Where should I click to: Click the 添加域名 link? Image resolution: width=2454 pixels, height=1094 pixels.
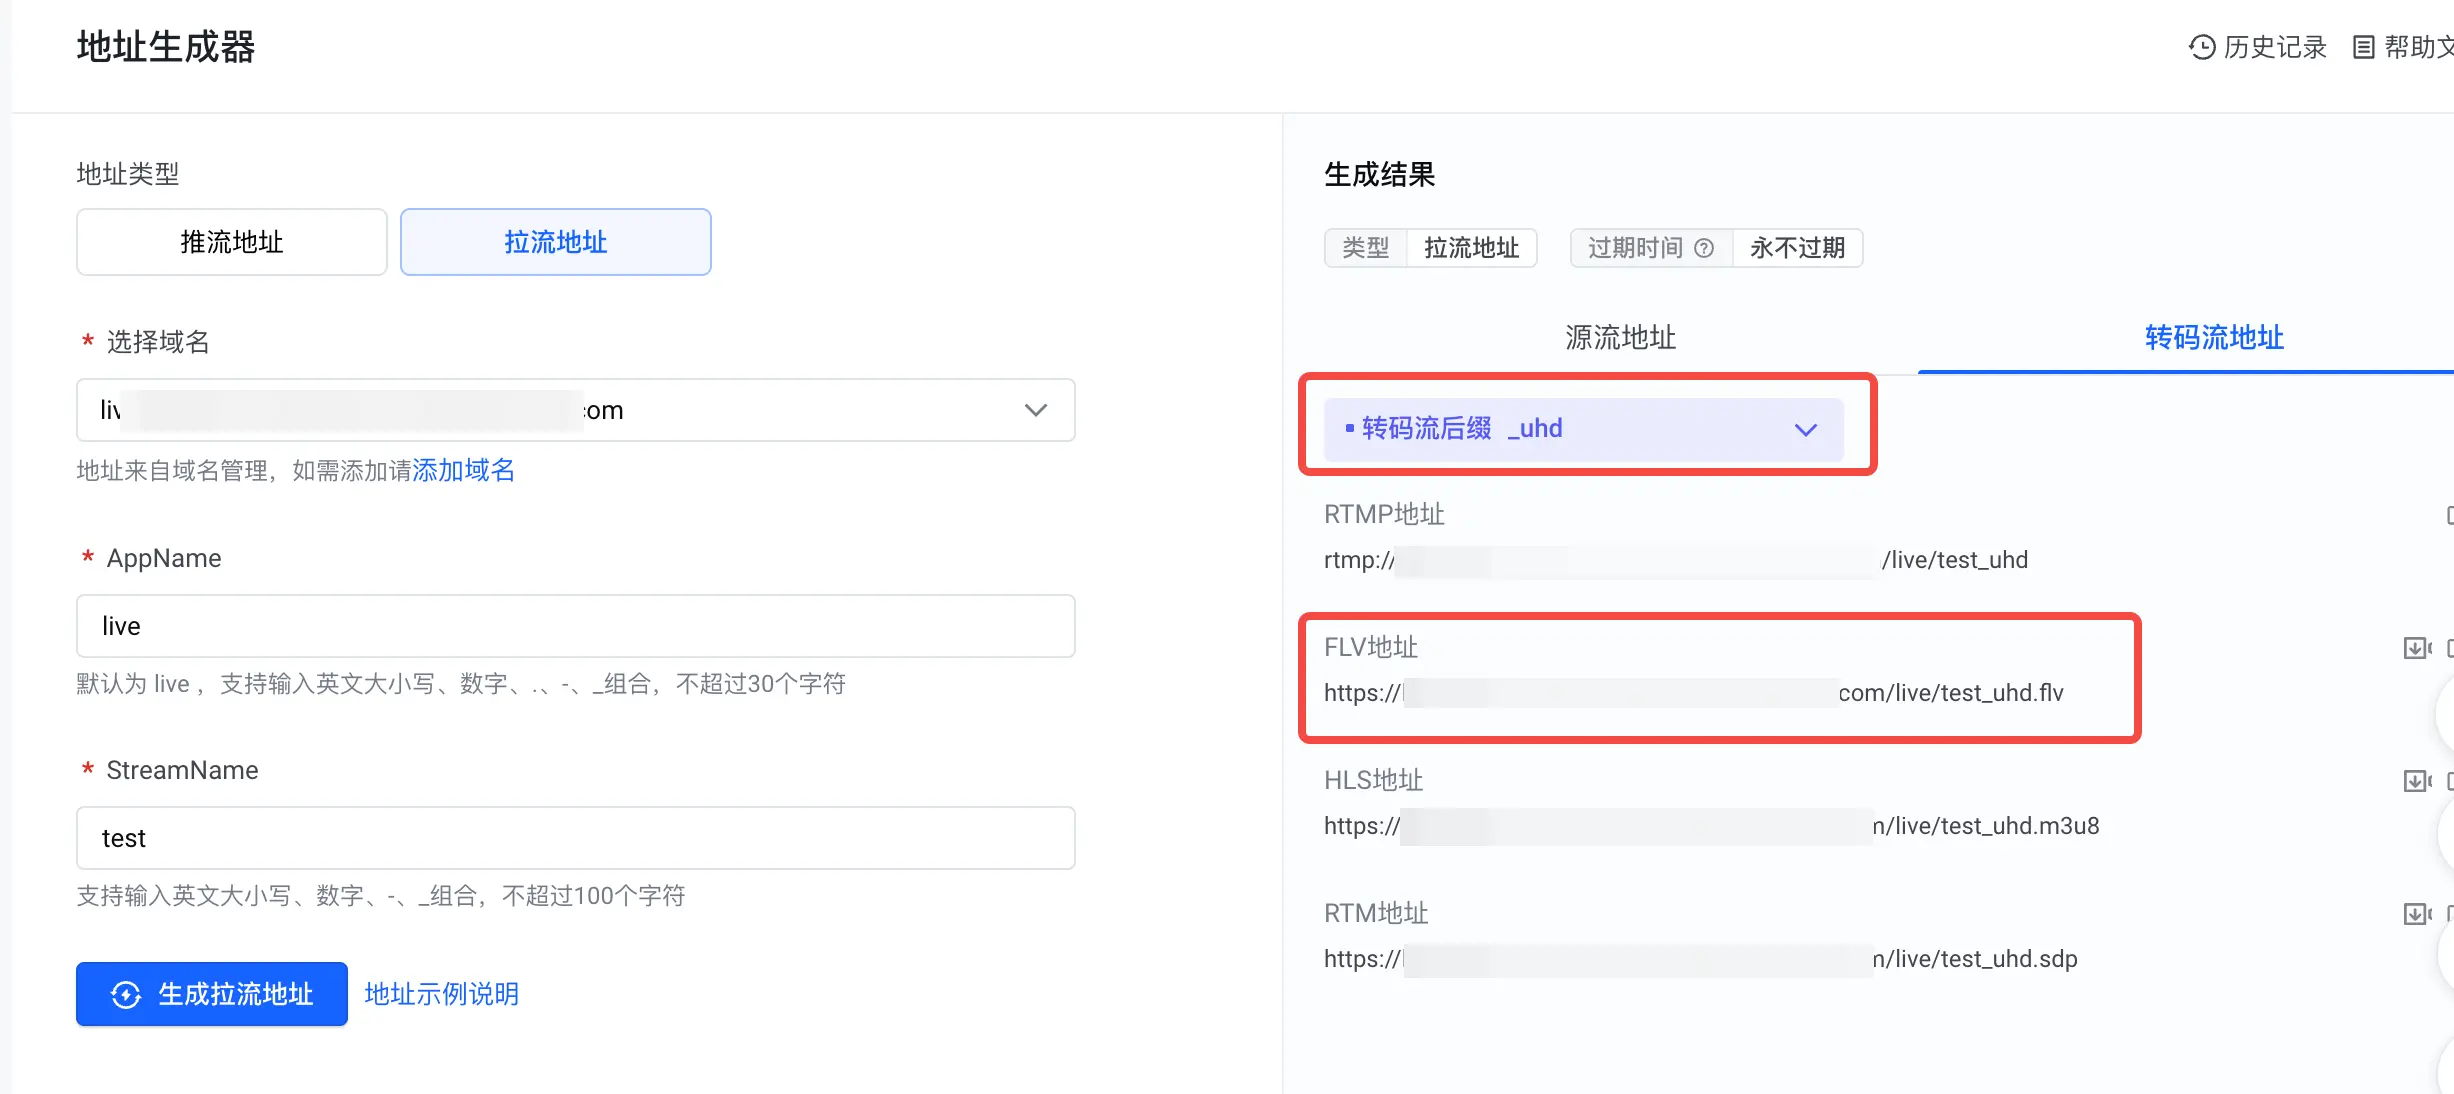(463, 470)
